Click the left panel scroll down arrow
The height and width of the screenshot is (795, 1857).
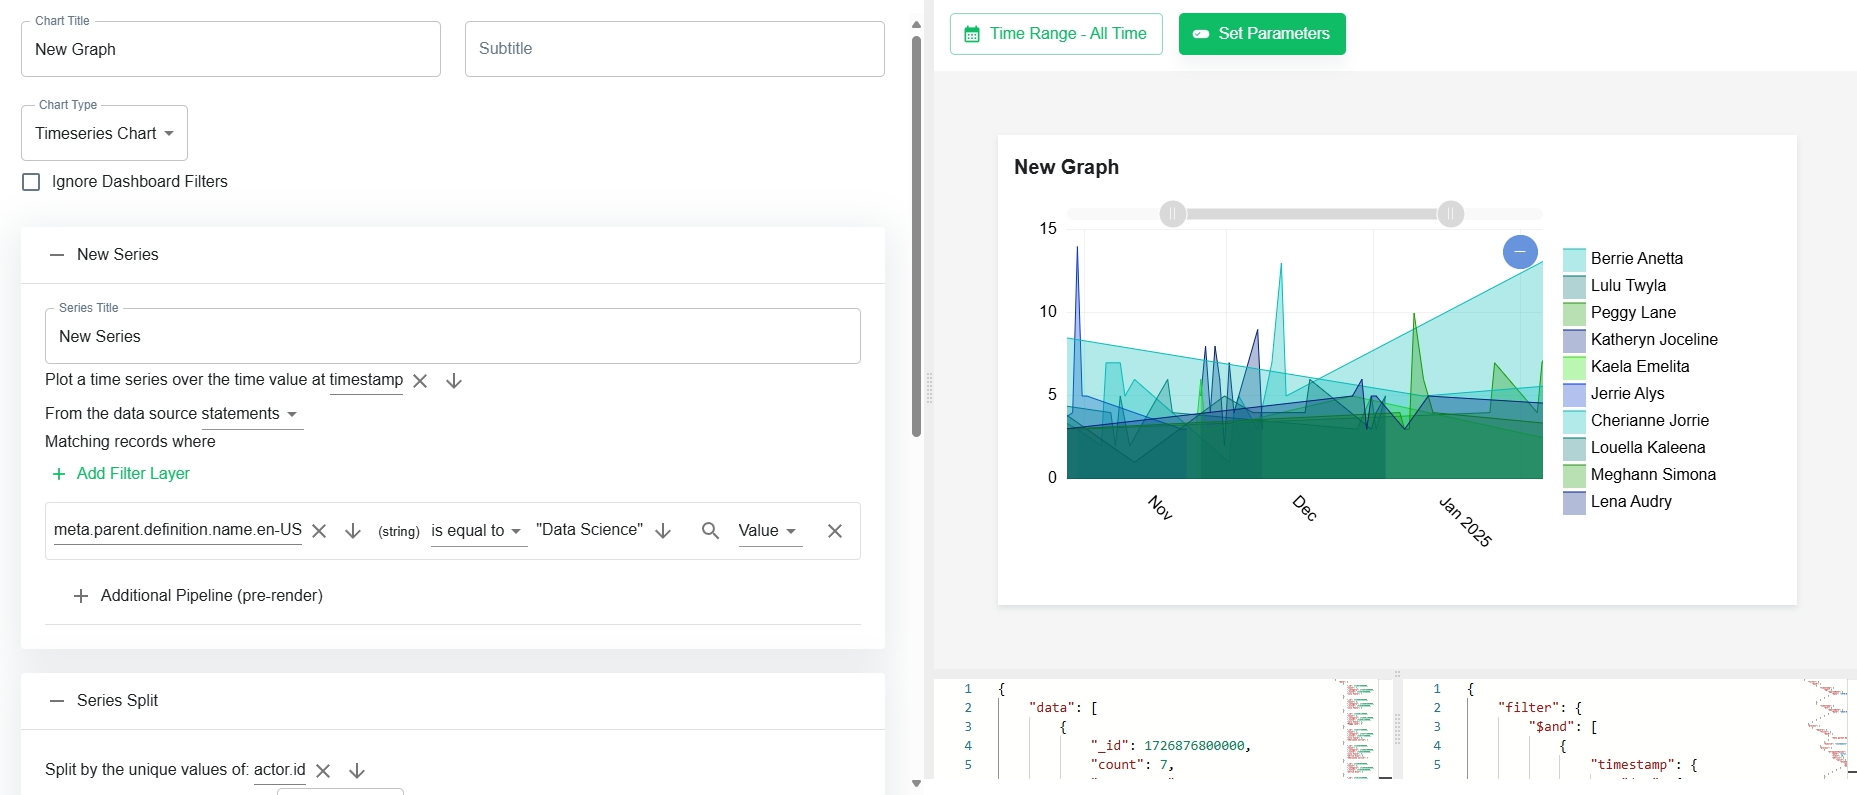pyautogui.click(x=916, y=783)
